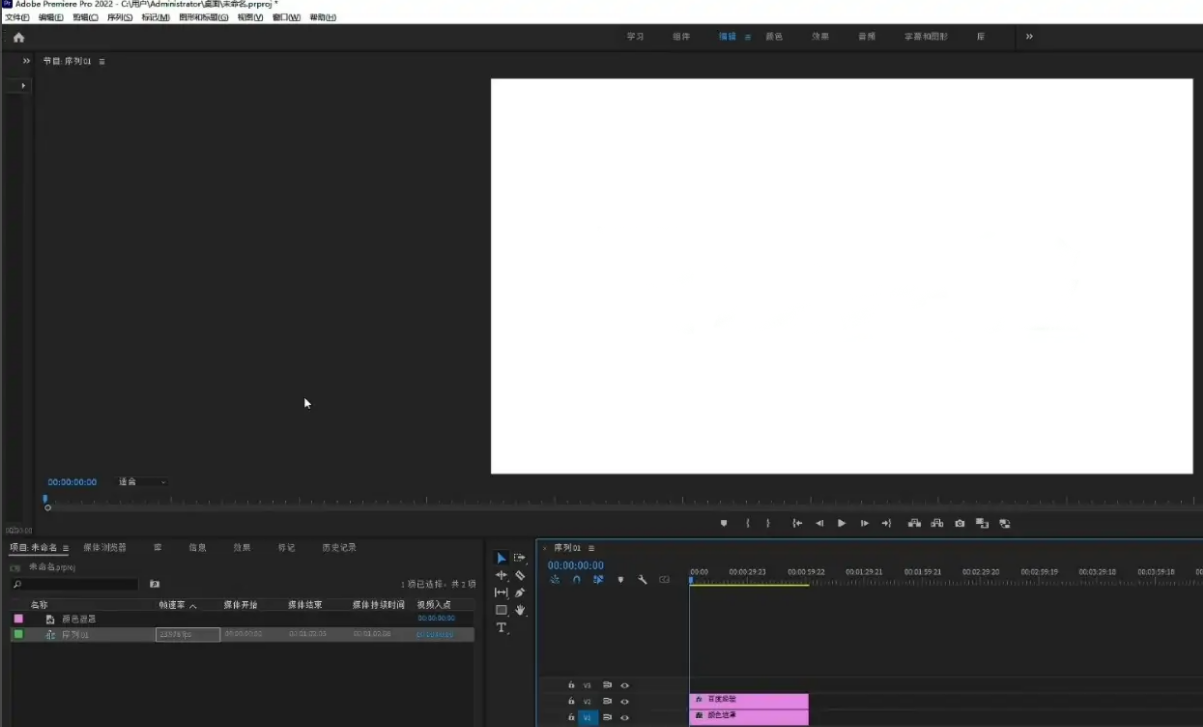Select the Track Select Forward tool
This screenshot has width=1203, height=727.
[x=520, y=558]
